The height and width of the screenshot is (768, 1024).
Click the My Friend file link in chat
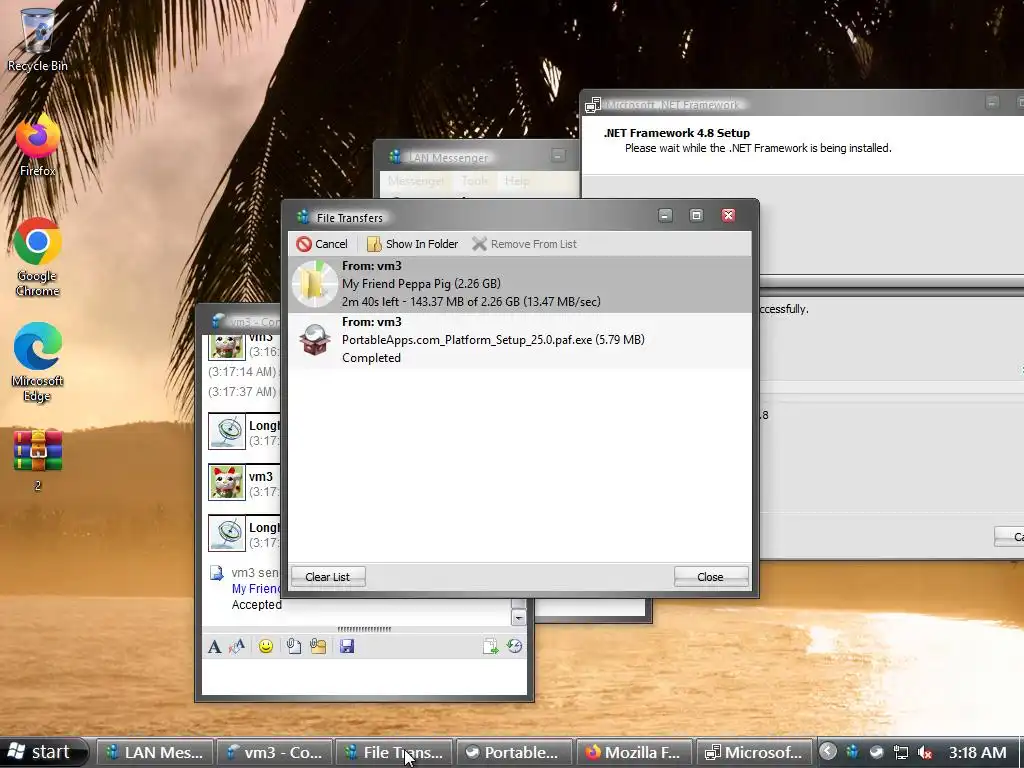click(255, 588)
